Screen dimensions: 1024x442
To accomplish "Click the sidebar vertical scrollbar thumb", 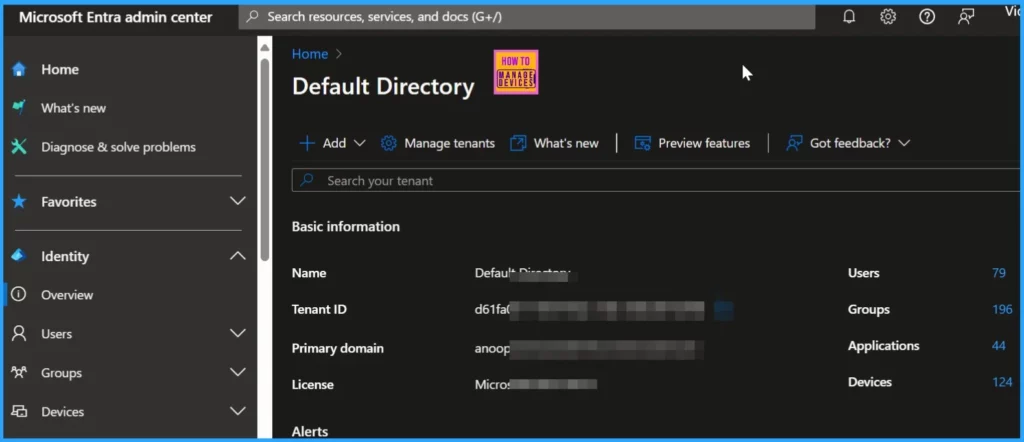I will point(264,160).
